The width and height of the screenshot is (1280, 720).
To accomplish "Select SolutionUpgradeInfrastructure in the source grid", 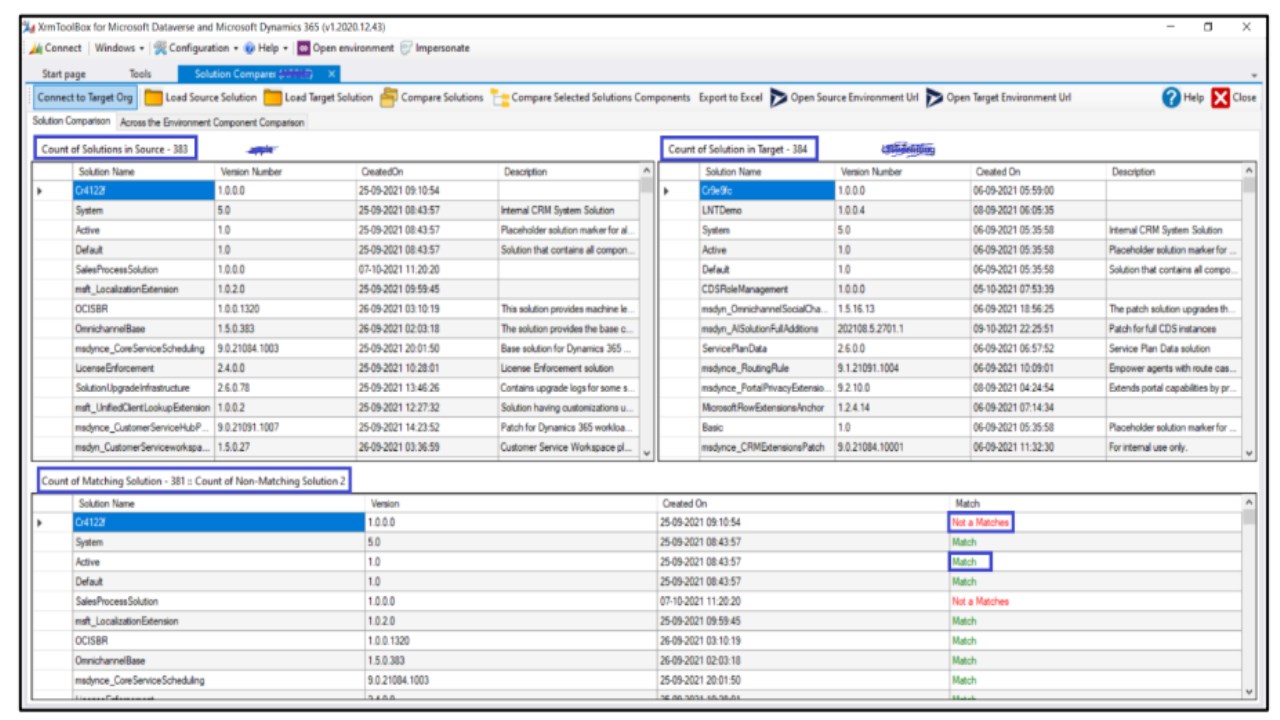I will point(143,388).
